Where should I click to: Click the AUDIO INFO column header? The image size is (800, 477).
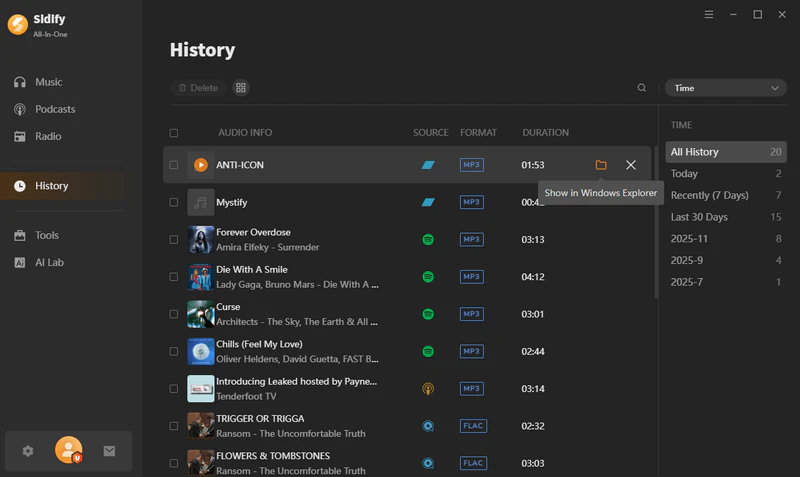point(245,133)
